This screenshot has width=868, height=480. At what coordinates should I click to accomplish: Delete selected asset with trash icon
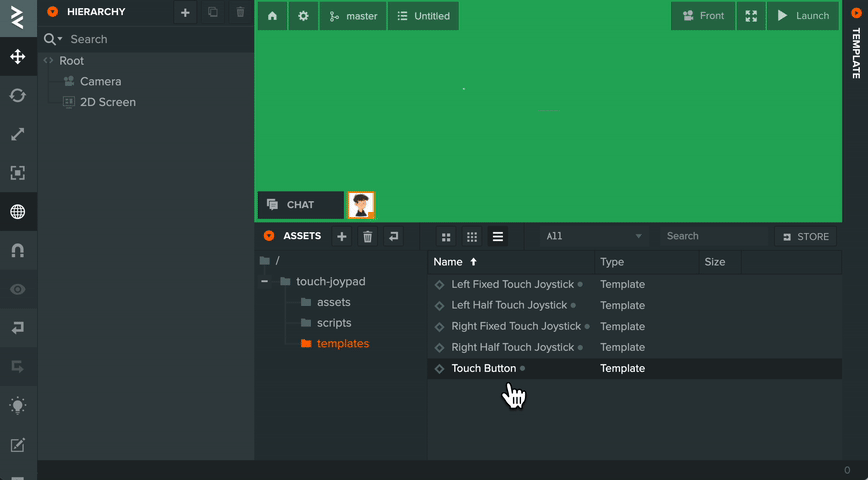(368, 236)
